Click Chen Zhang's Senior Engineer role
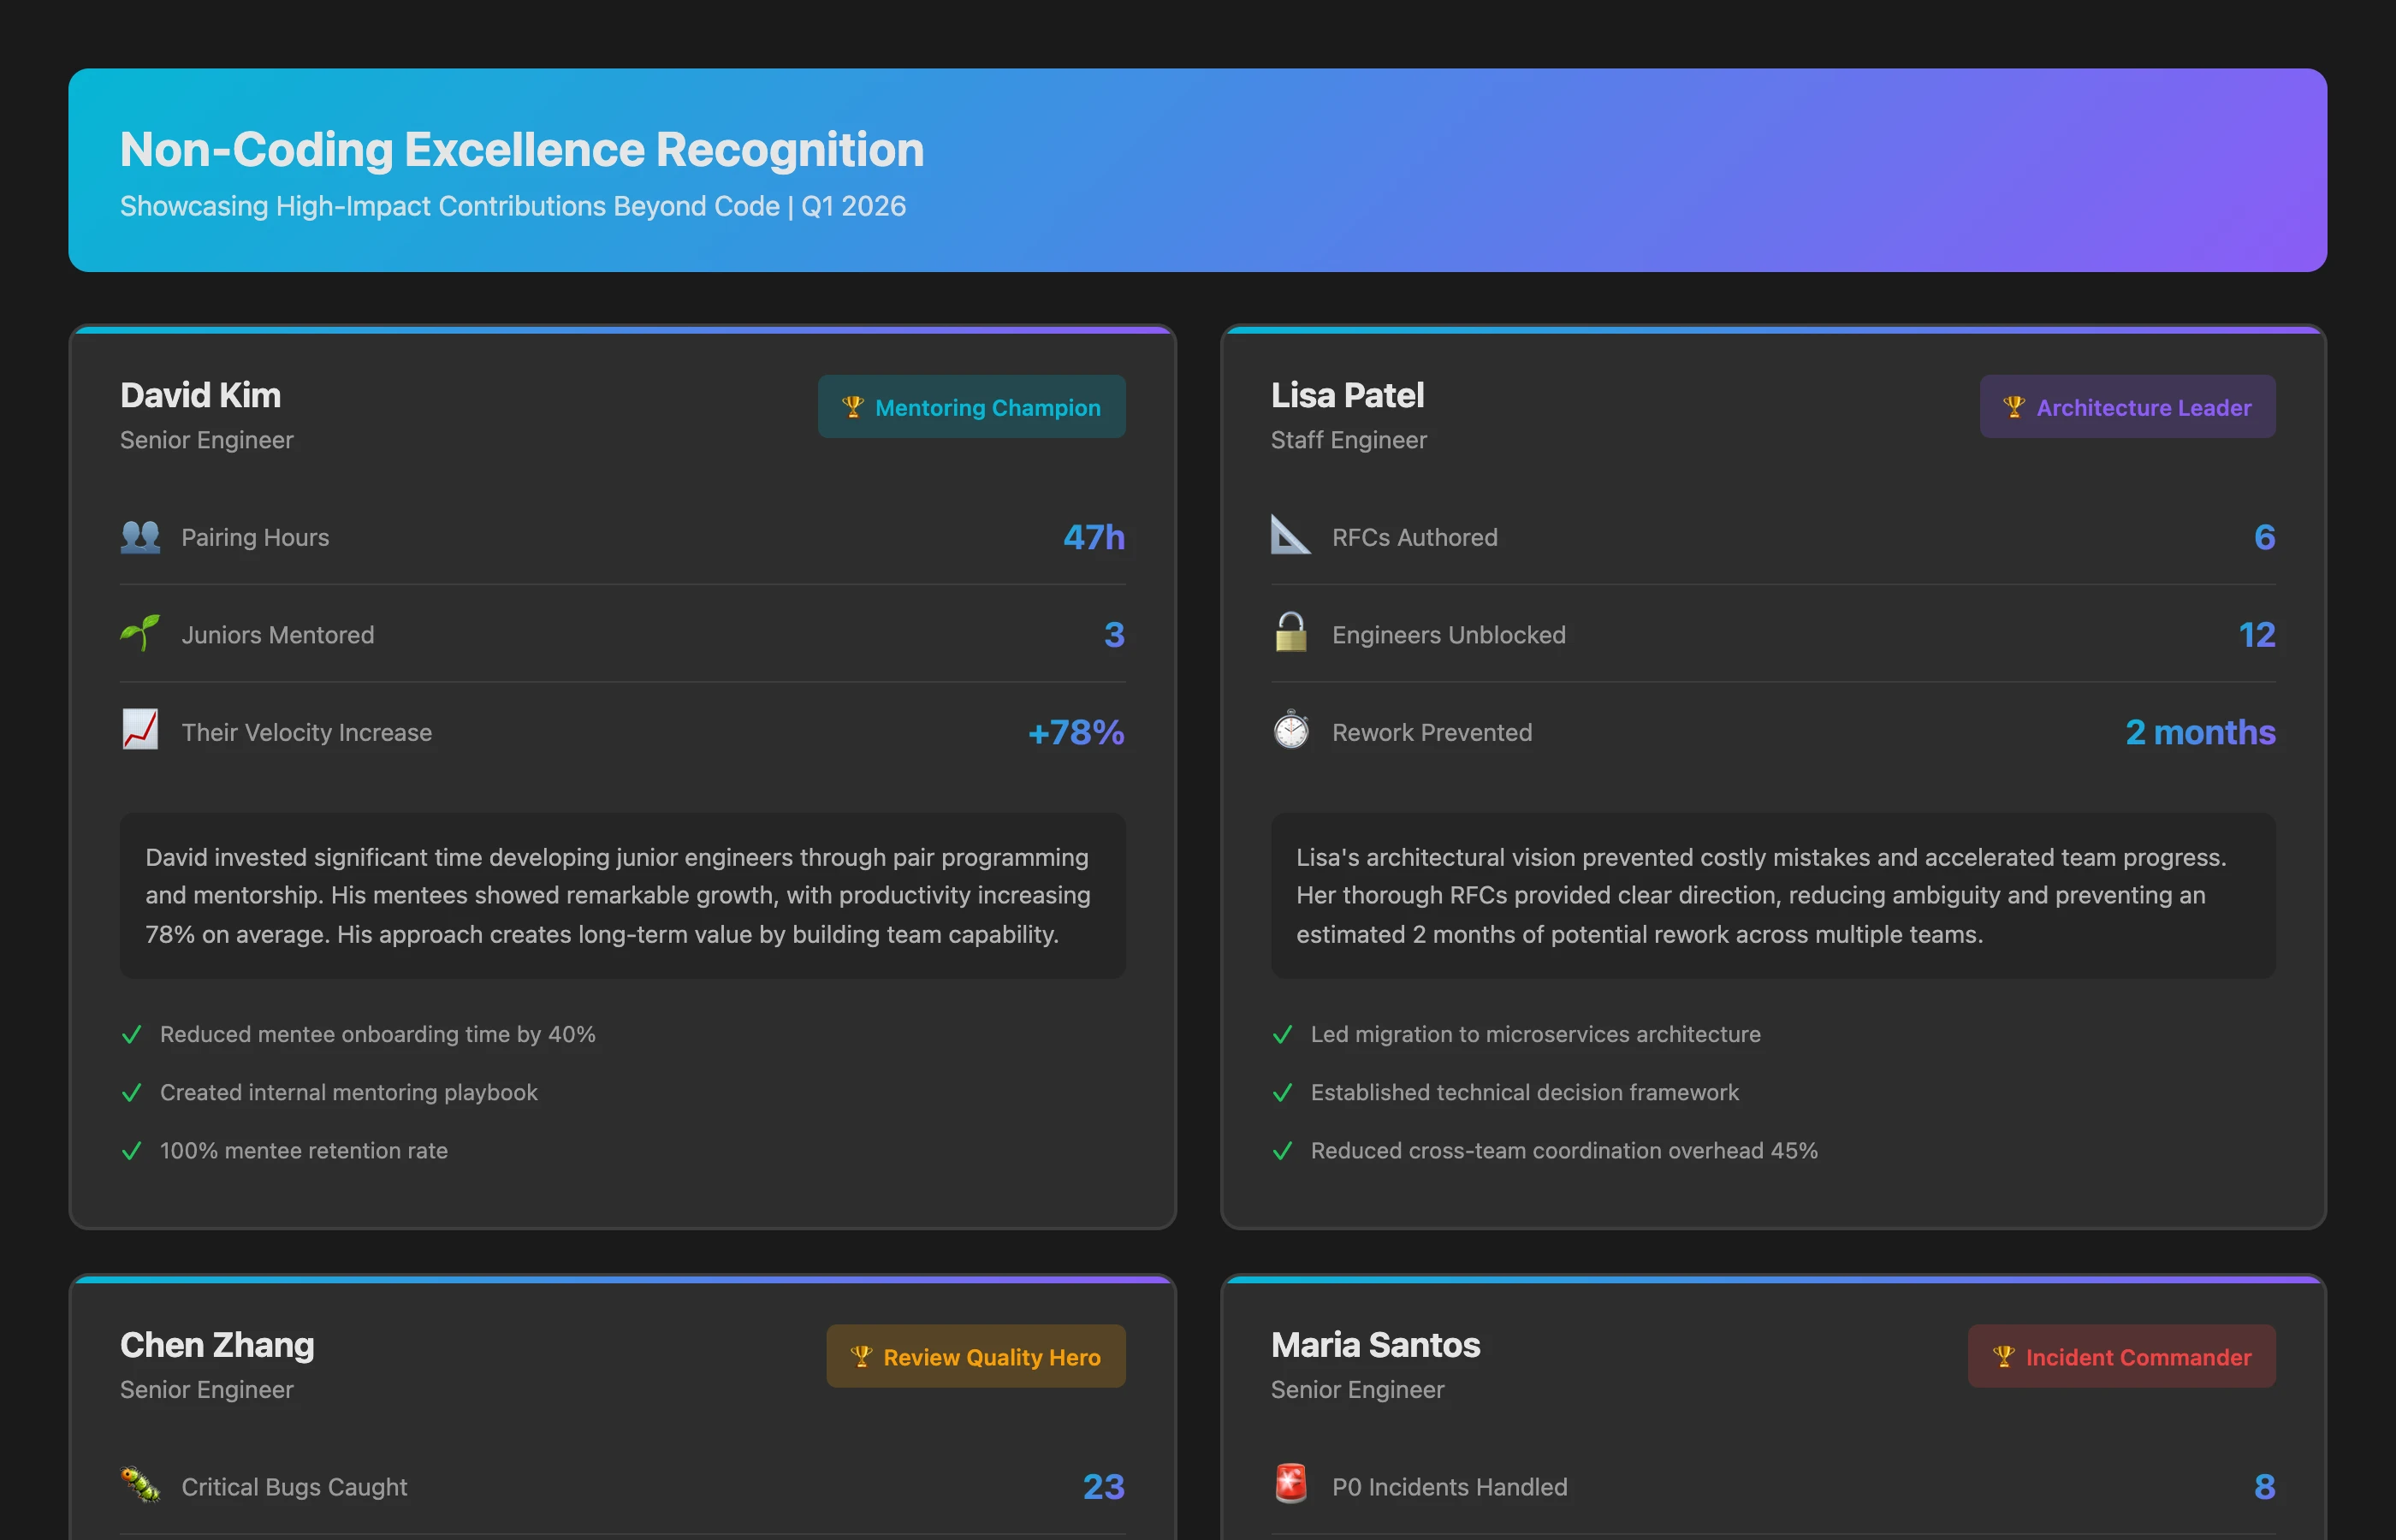 coord(206,1390)
